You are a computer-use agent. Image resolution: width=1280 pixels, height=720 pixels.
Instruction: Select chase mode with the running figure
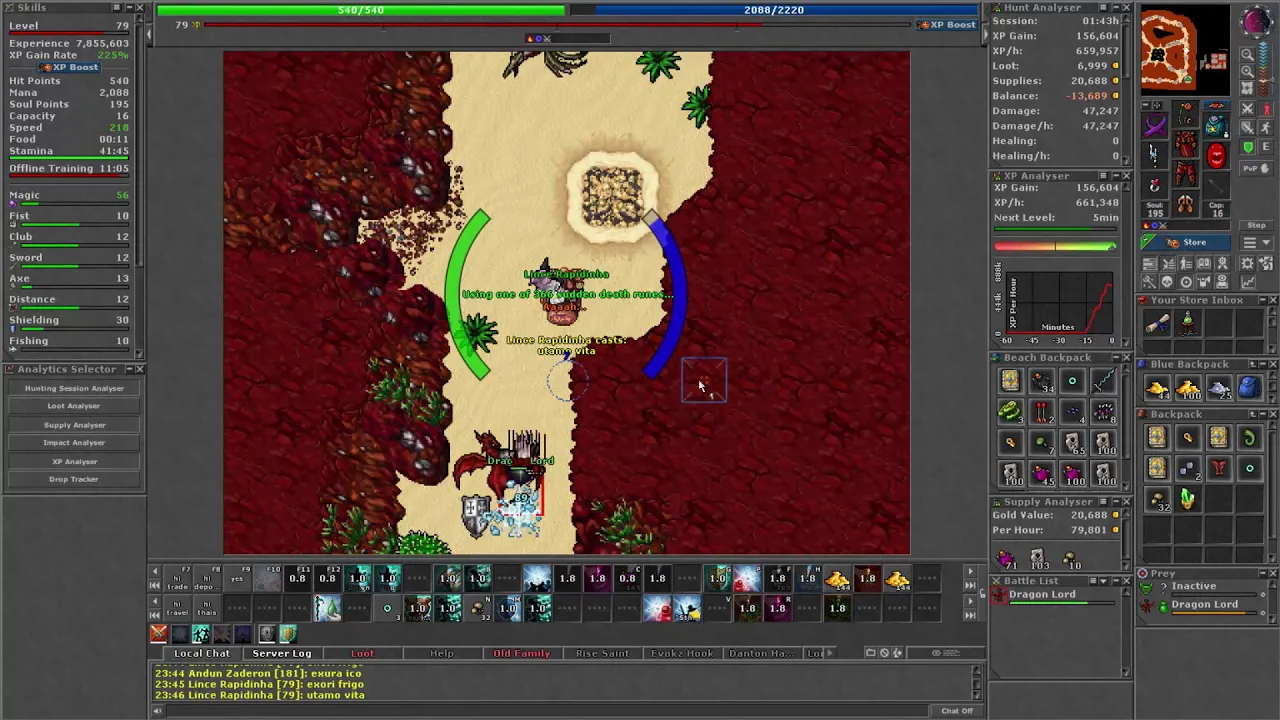click(x=1267, y=127)
